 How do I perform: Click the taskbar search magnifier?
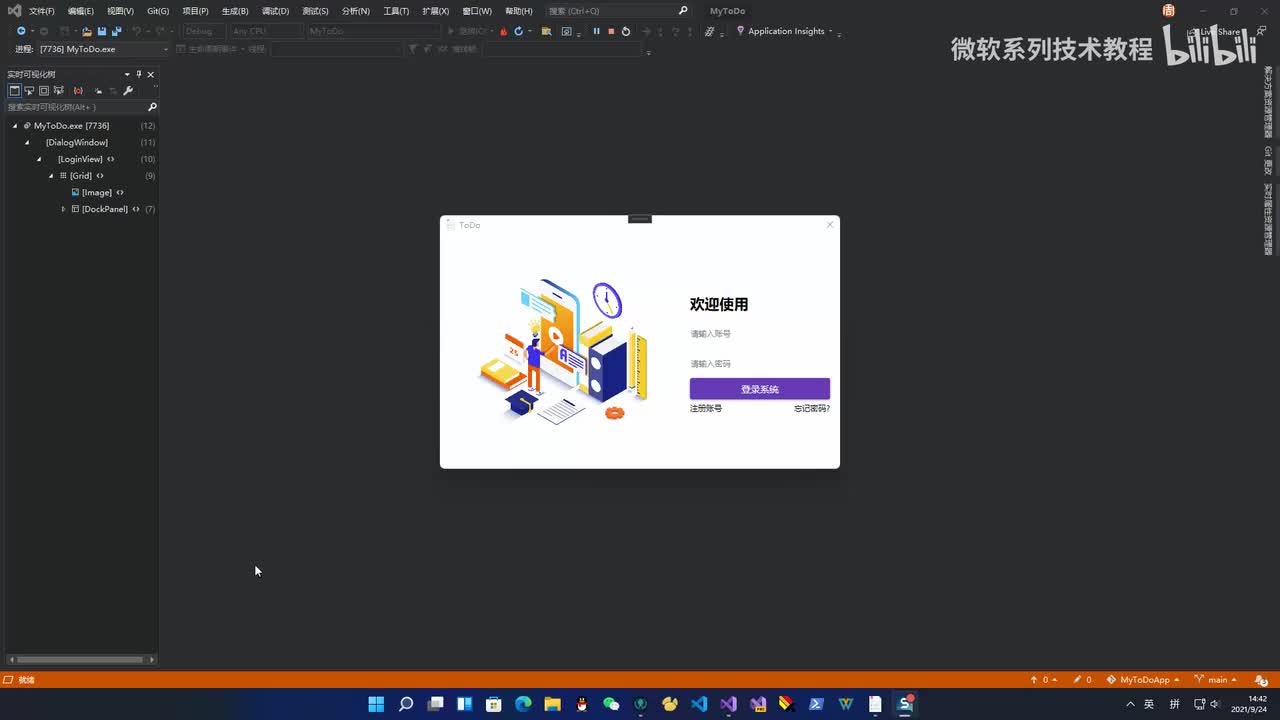point(406,704)
